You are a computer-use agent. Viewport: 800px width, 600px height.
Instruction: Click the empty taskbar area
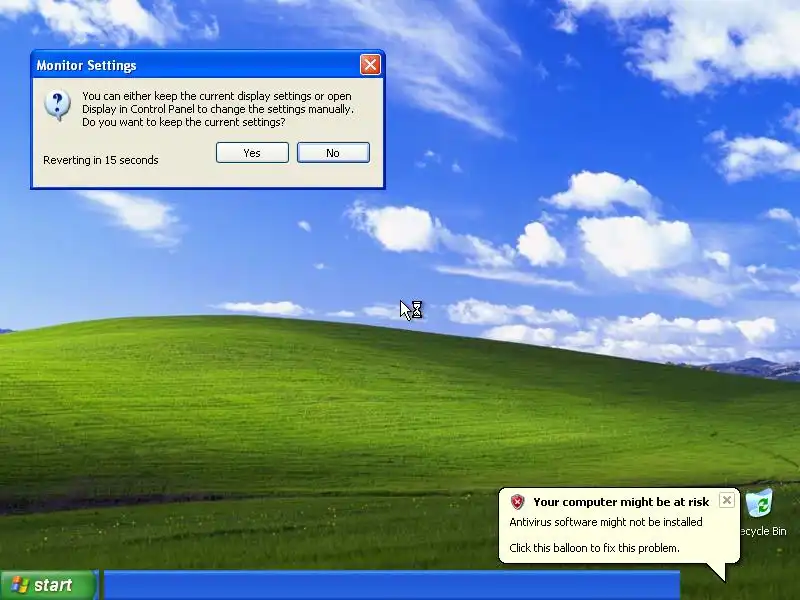(392, 586)
